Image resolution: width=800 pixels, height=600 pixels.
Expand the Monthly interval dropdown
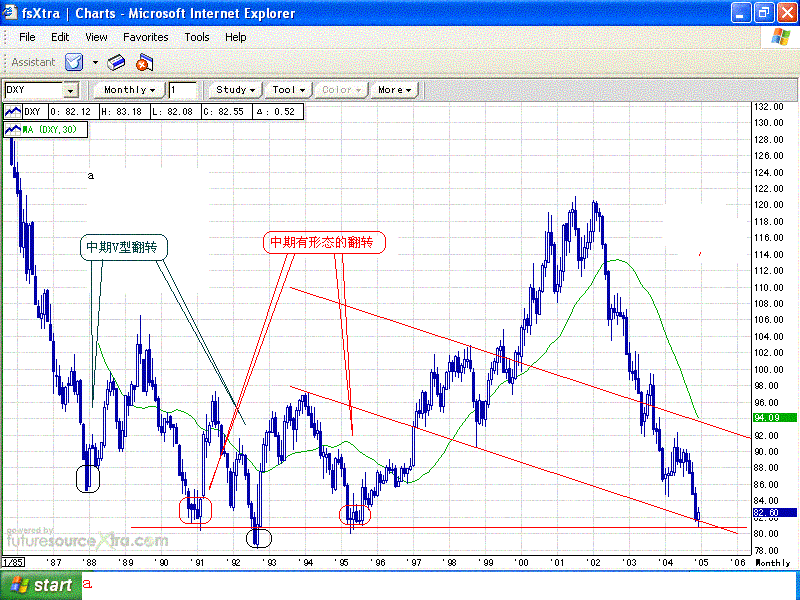tap(130, 90)
